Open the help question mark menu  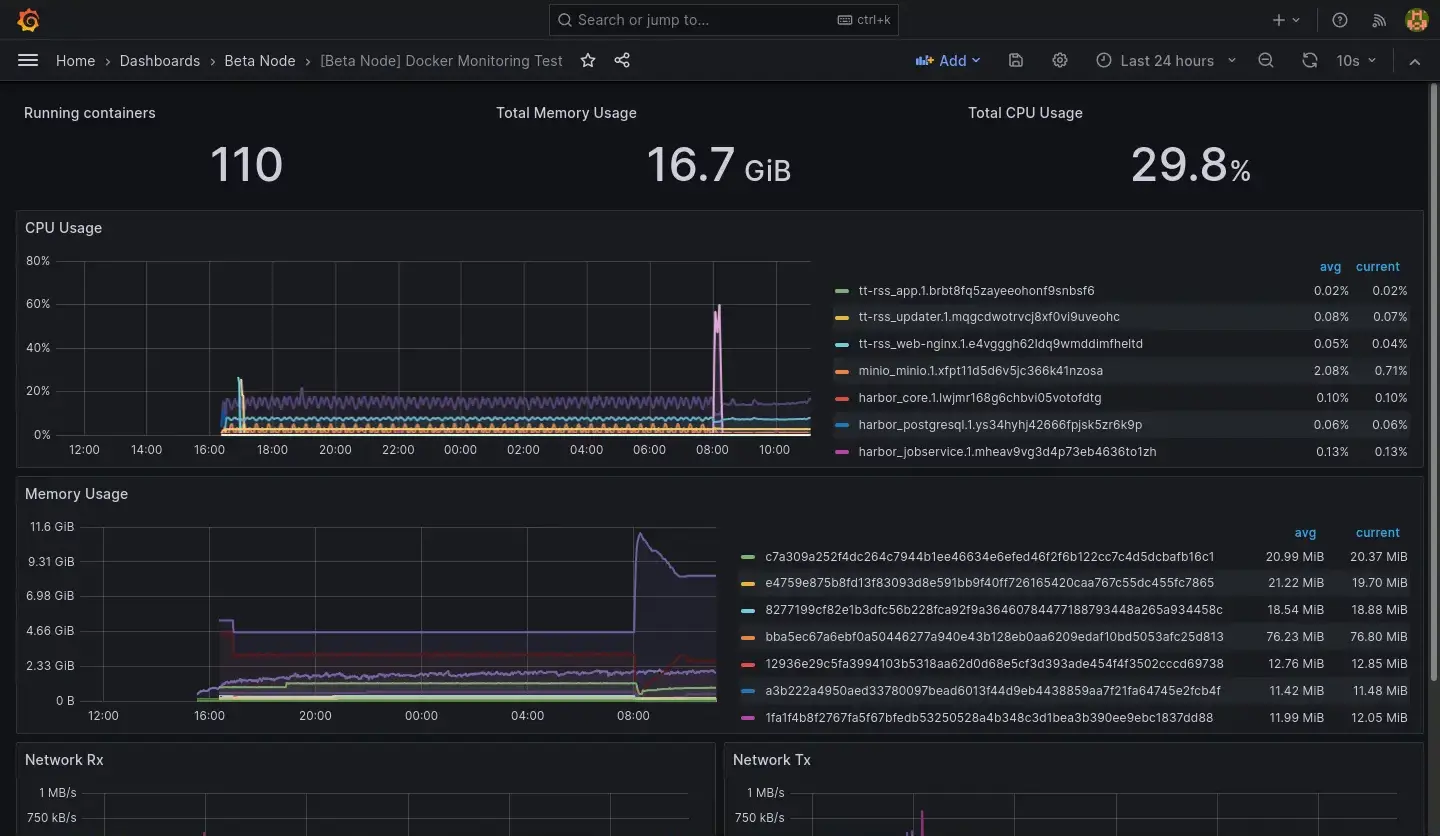click(1340, 20)
